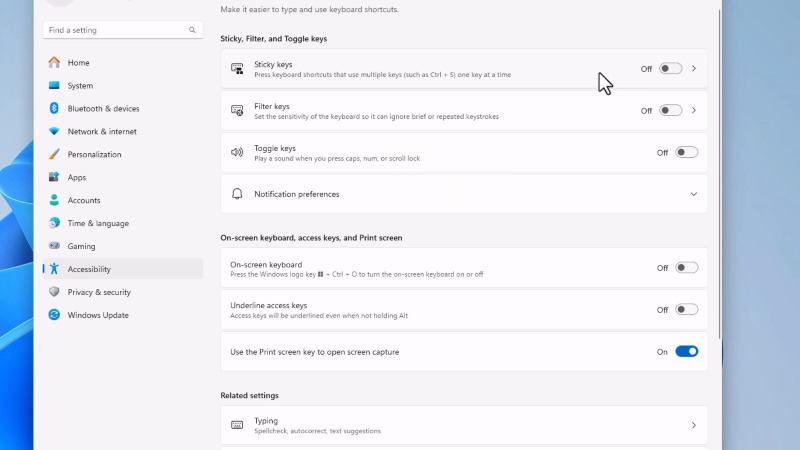This screenshot has width=800, height=450.
Task: Click the Accounts person icon
Action: click(54, 200)
